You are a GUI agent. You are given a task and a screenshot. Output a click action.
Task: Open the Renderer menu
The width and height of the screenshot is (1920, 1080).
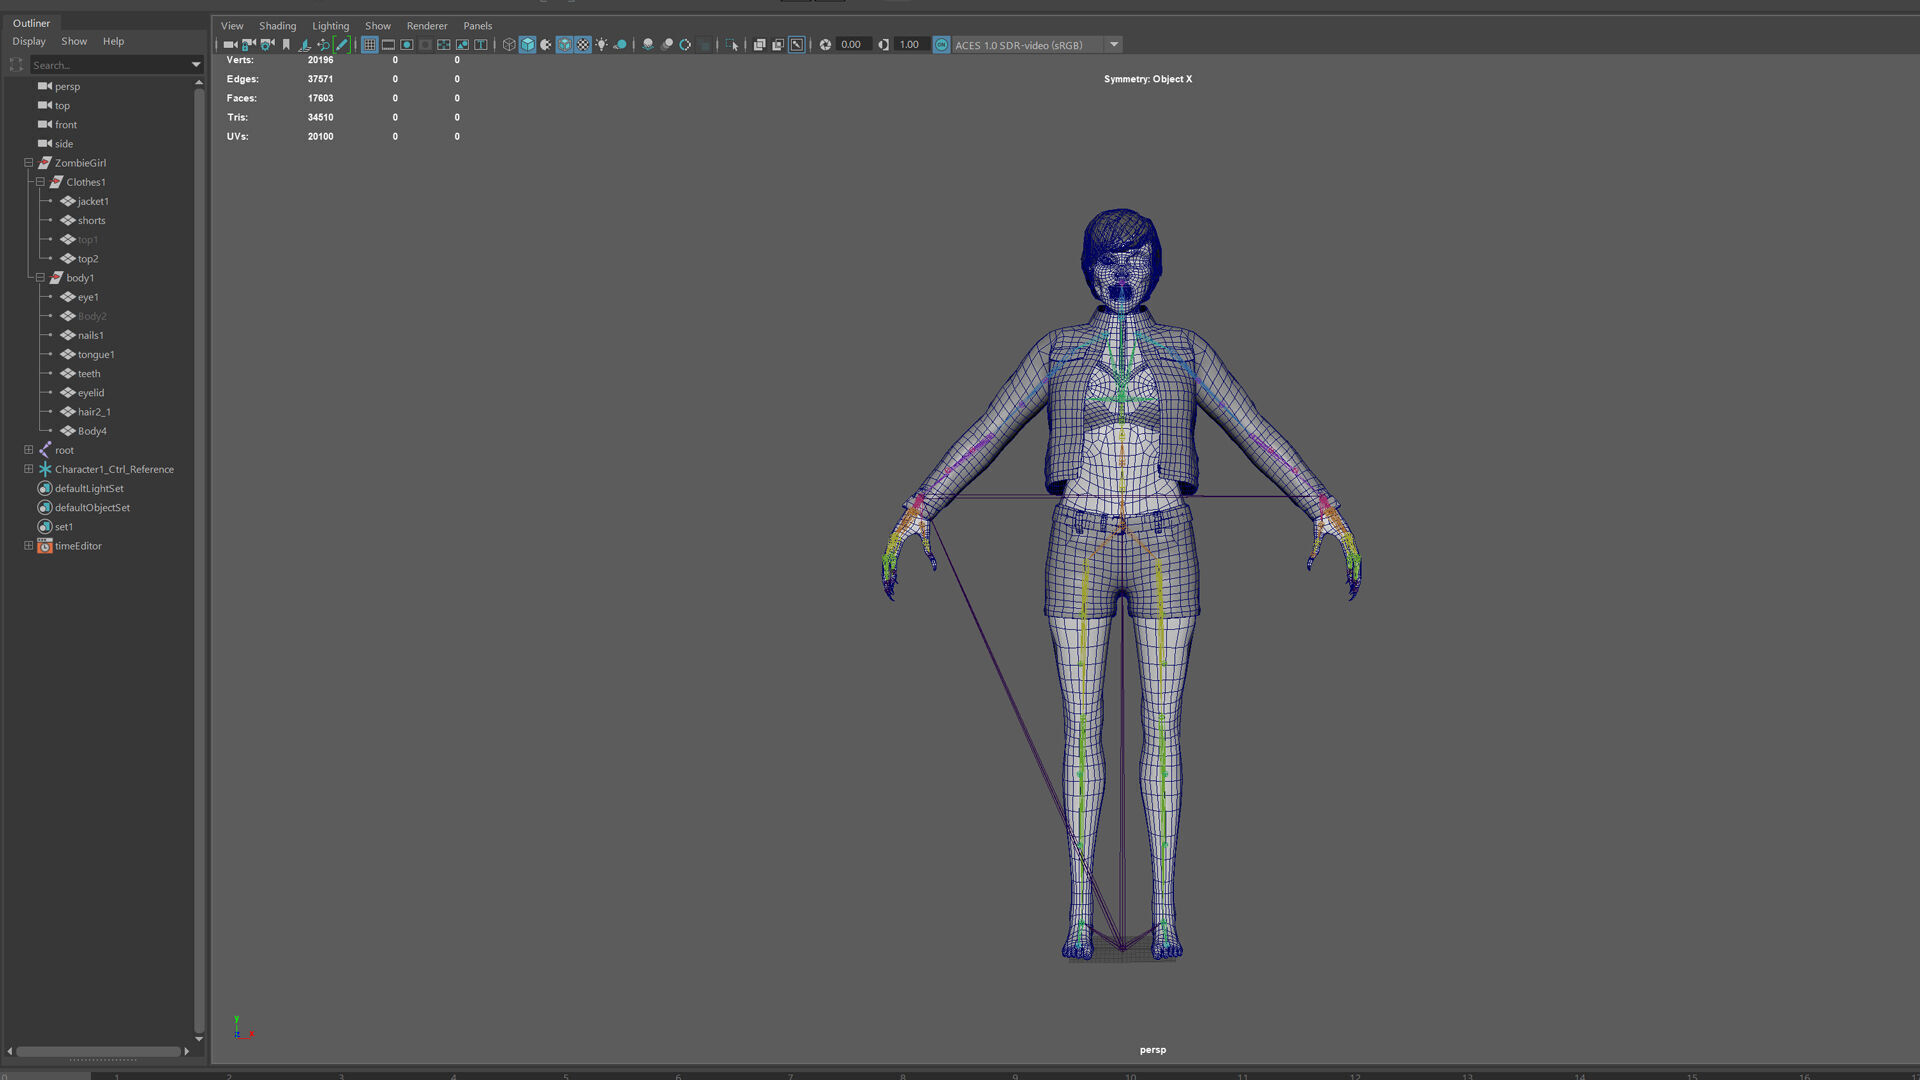pos(427,26)
